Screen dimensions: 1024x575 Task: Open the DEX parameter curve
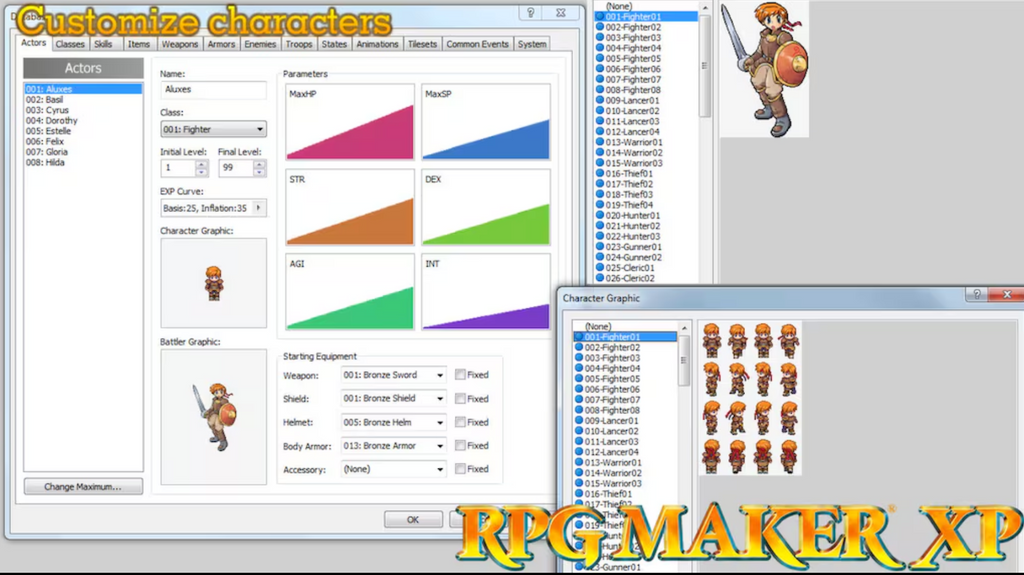point(486,207)
